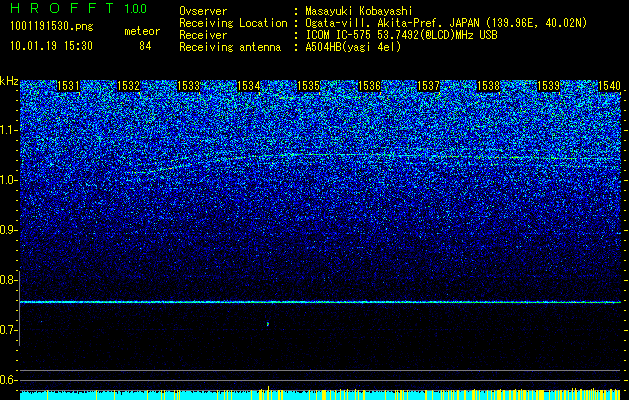Click the date 10.01.19 15:30

[x=52, y=46]
